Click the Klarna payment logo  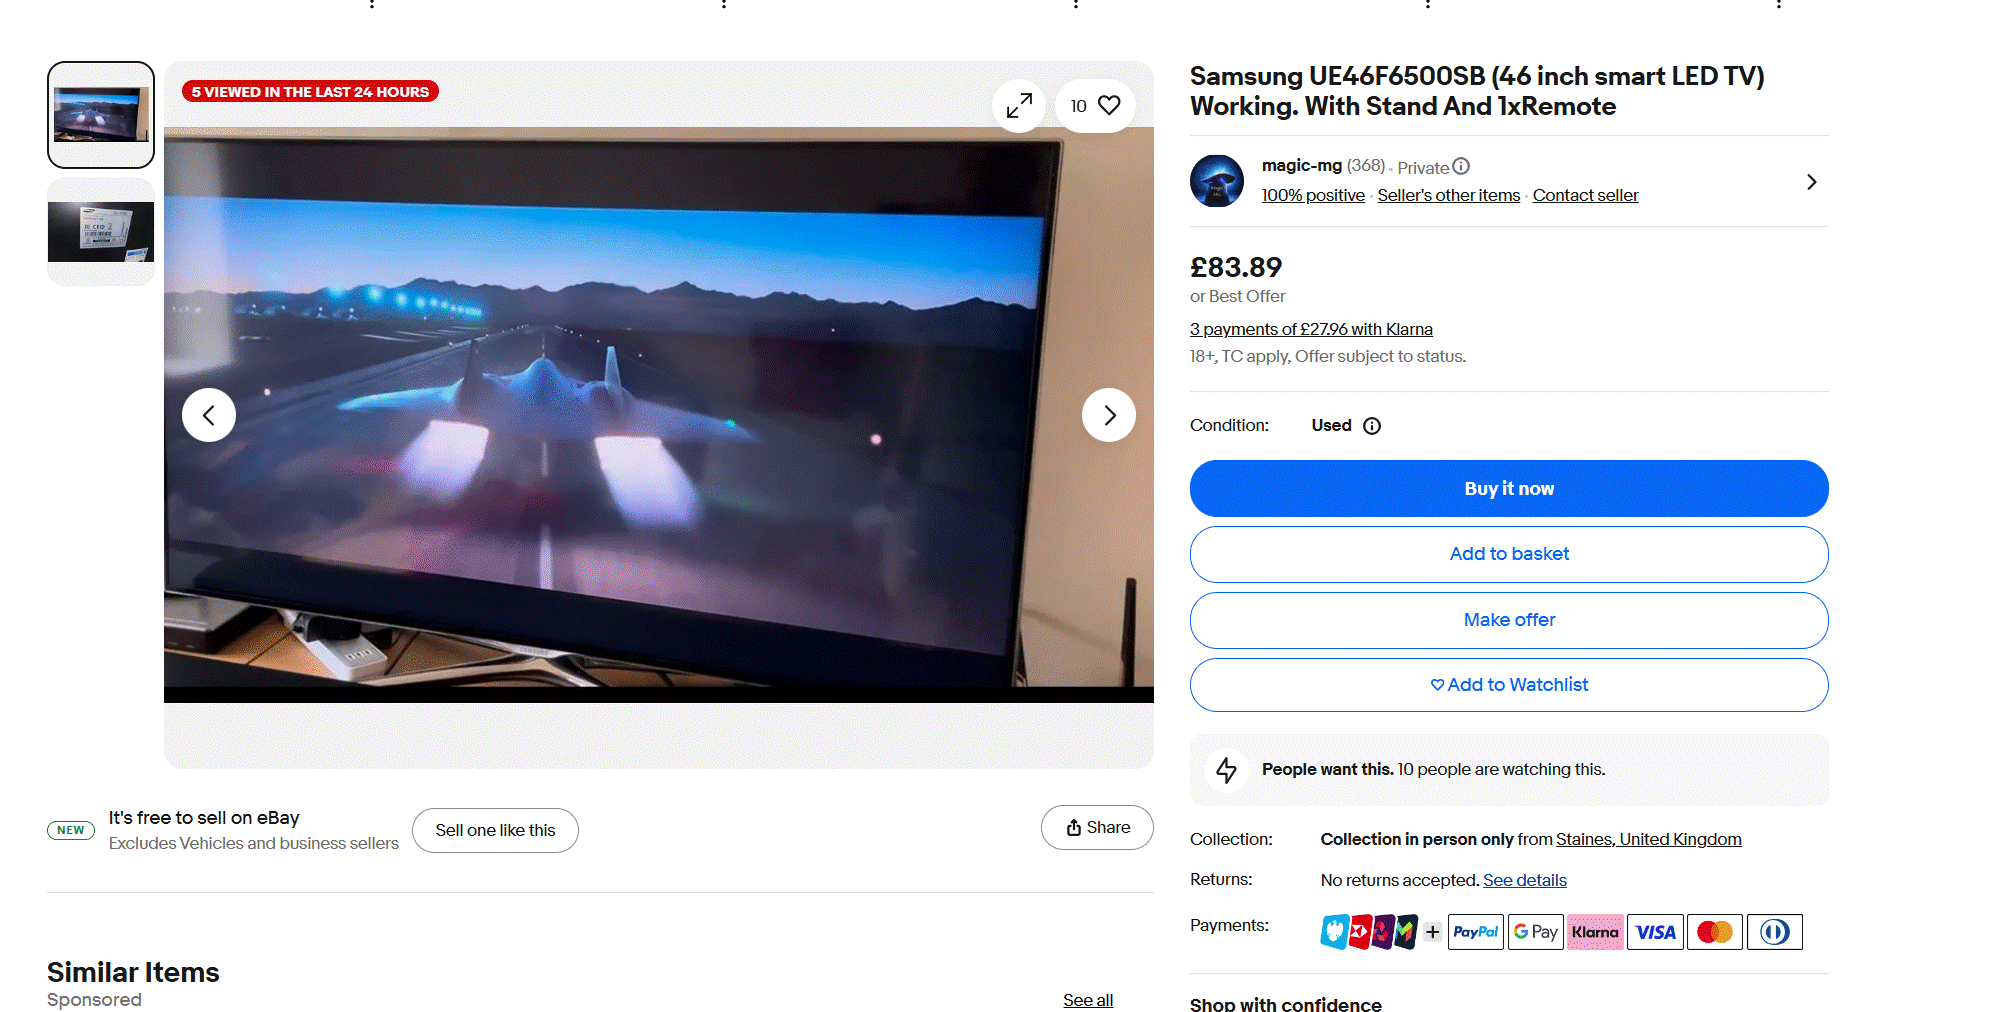coord(1595,932)
